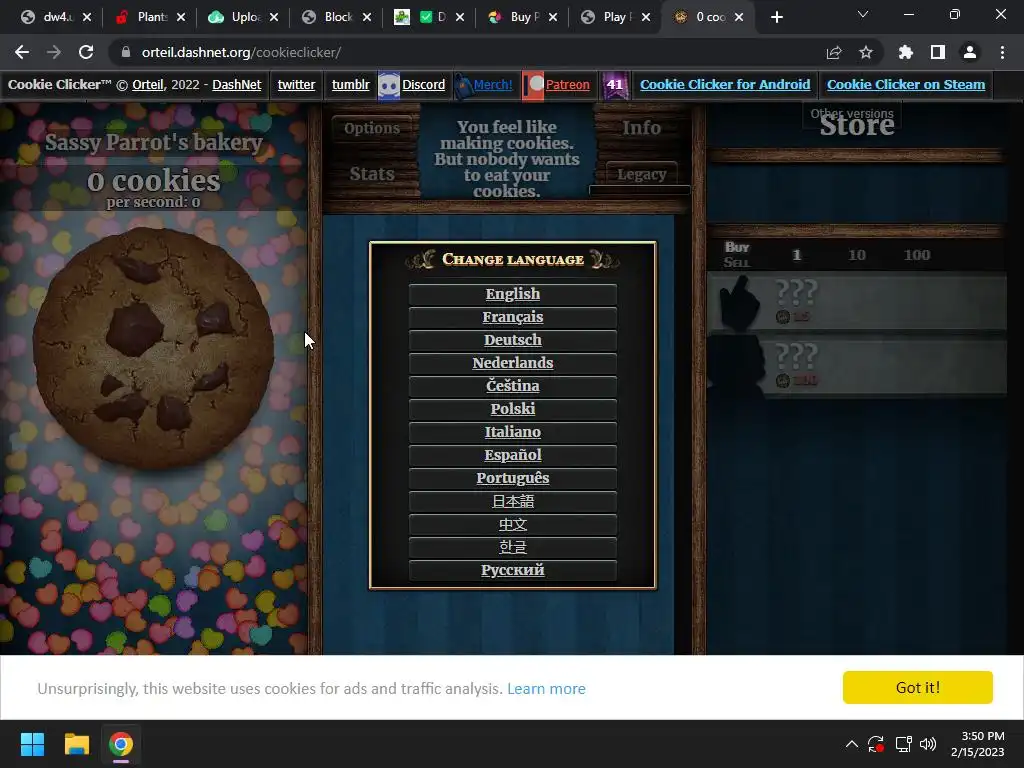Viewport: 1024px width, 768px height.
Task: Open Cookie Clicker for Android link
Action: [725, 84]
